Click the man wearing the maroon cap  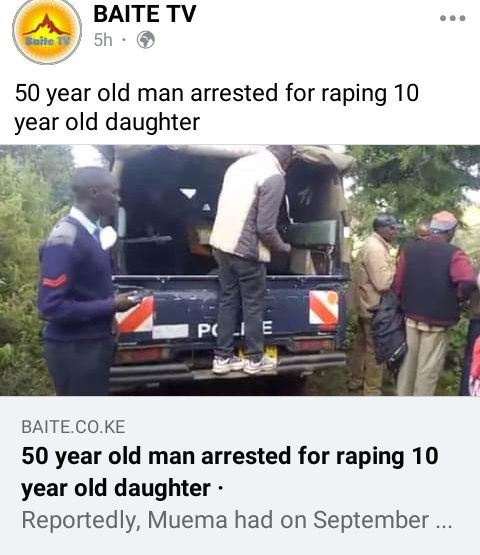click(x=434, y=301)
